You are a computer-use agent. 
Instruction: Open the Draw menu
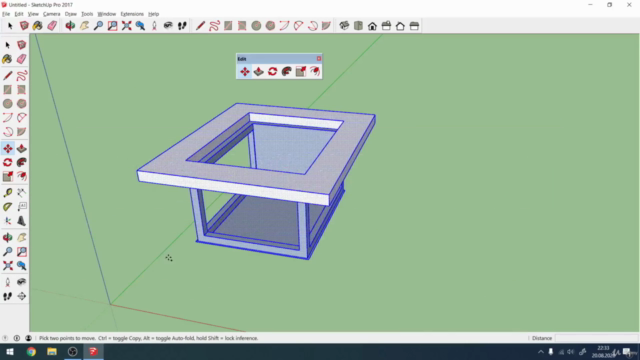pos(71,14)
